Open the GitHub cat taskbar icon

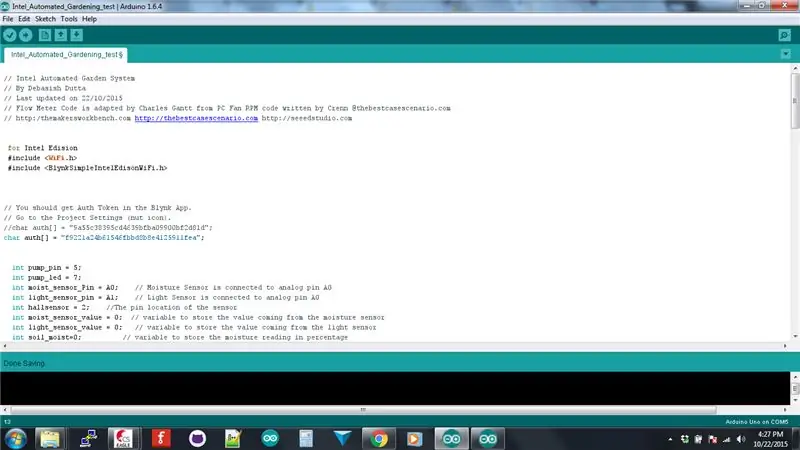197,439
